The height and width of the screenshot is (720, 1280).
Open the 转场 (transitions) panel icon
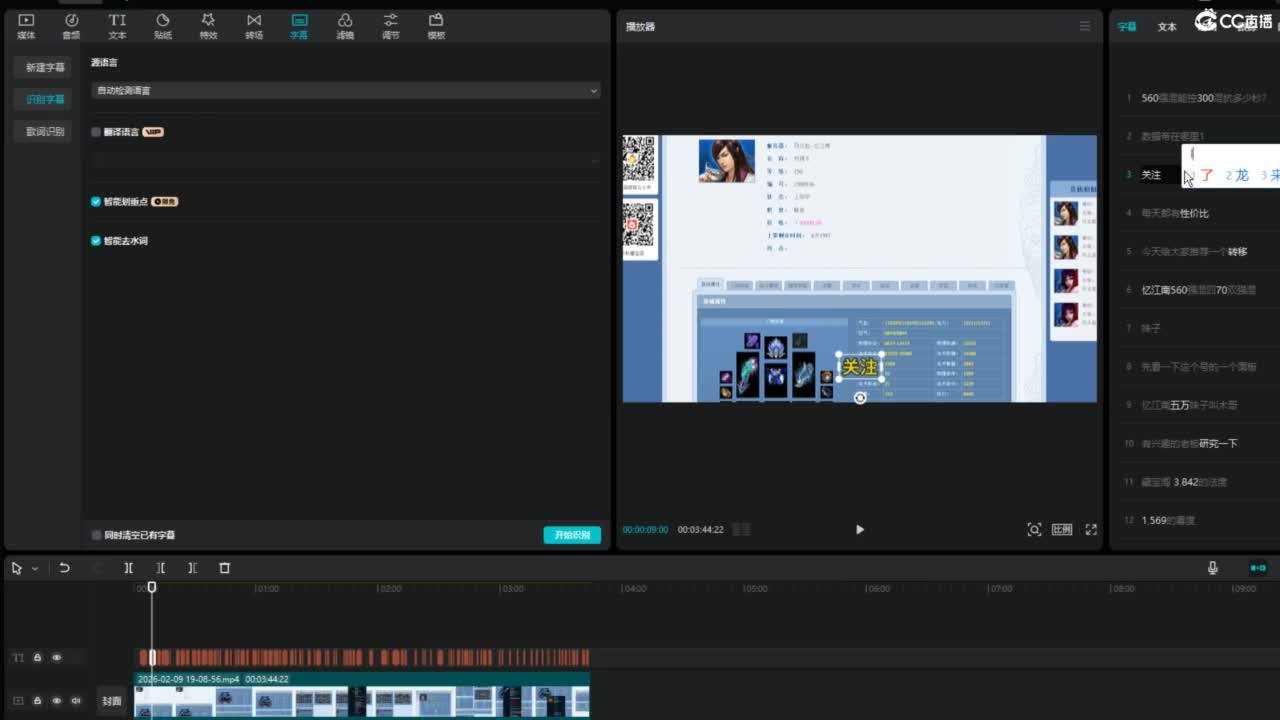(x=254, y=26)
